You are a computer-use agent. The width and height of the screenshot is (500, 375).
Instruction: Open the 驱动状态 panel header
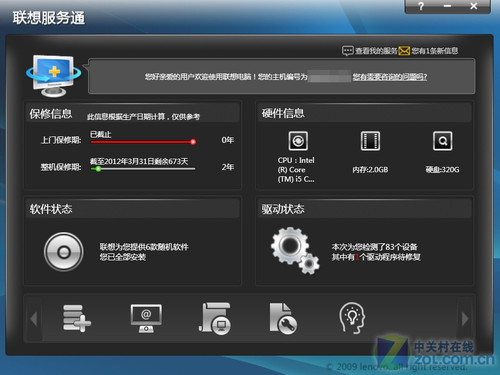point(364,209)
